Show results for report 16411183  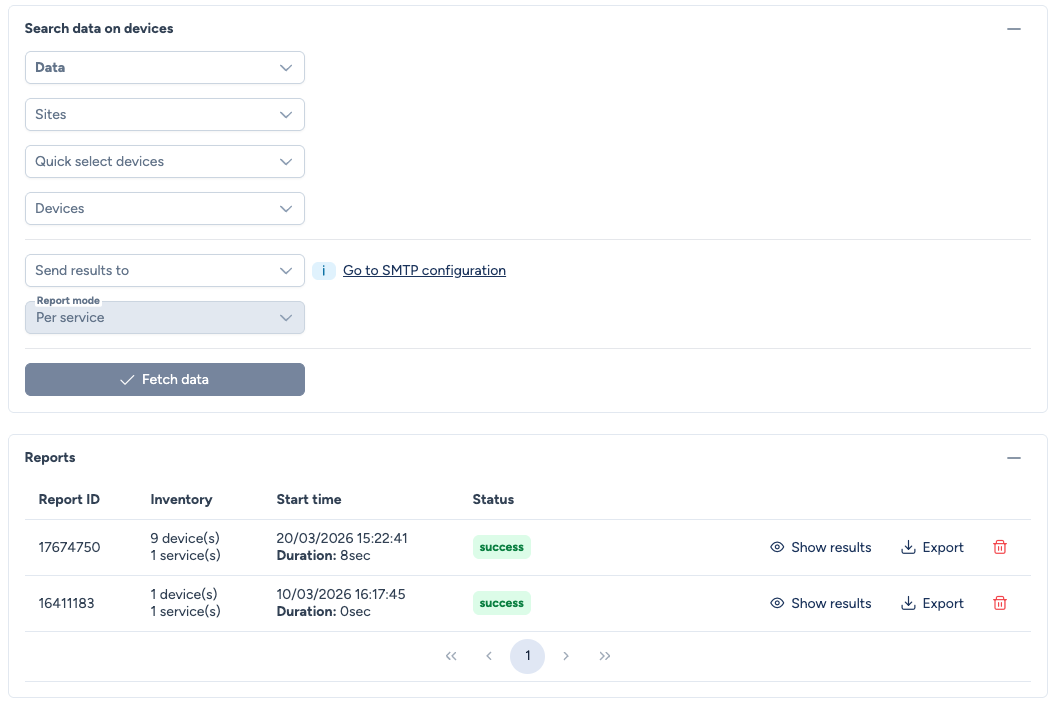pyautogui.click(x=821, y=603)
